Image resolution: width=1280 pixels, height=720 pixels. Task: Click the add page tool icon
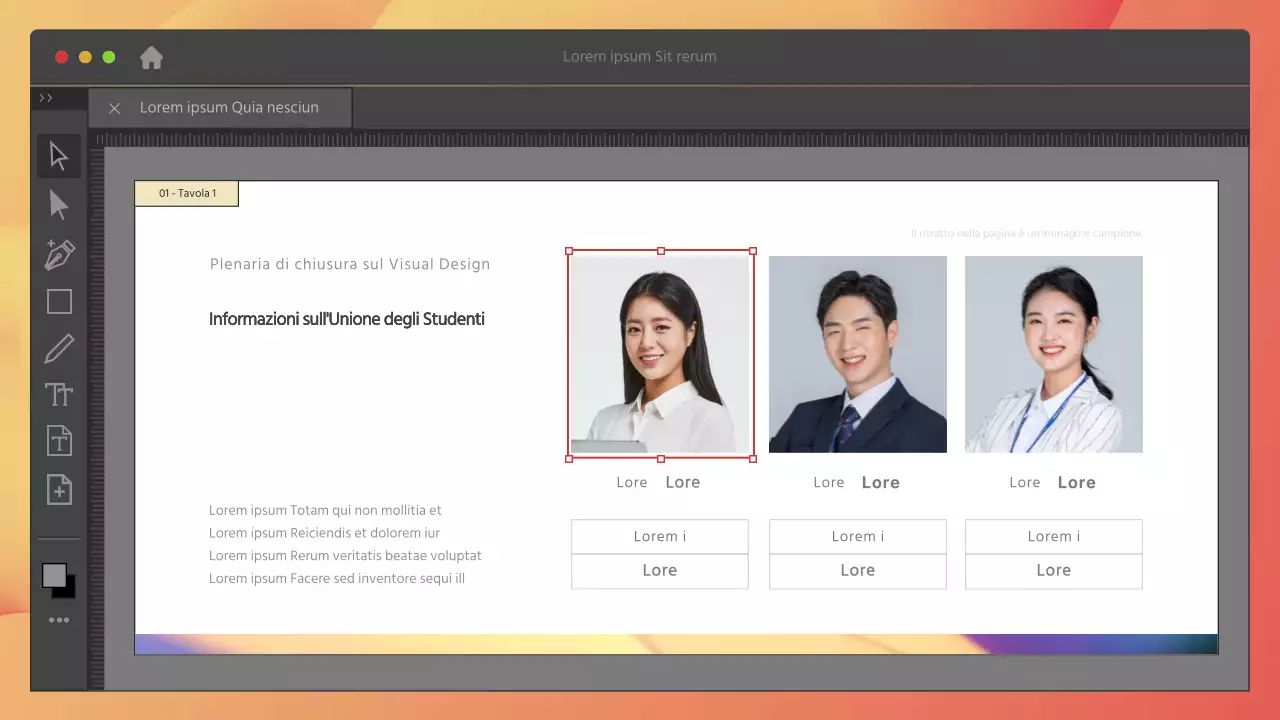point(59,489)
